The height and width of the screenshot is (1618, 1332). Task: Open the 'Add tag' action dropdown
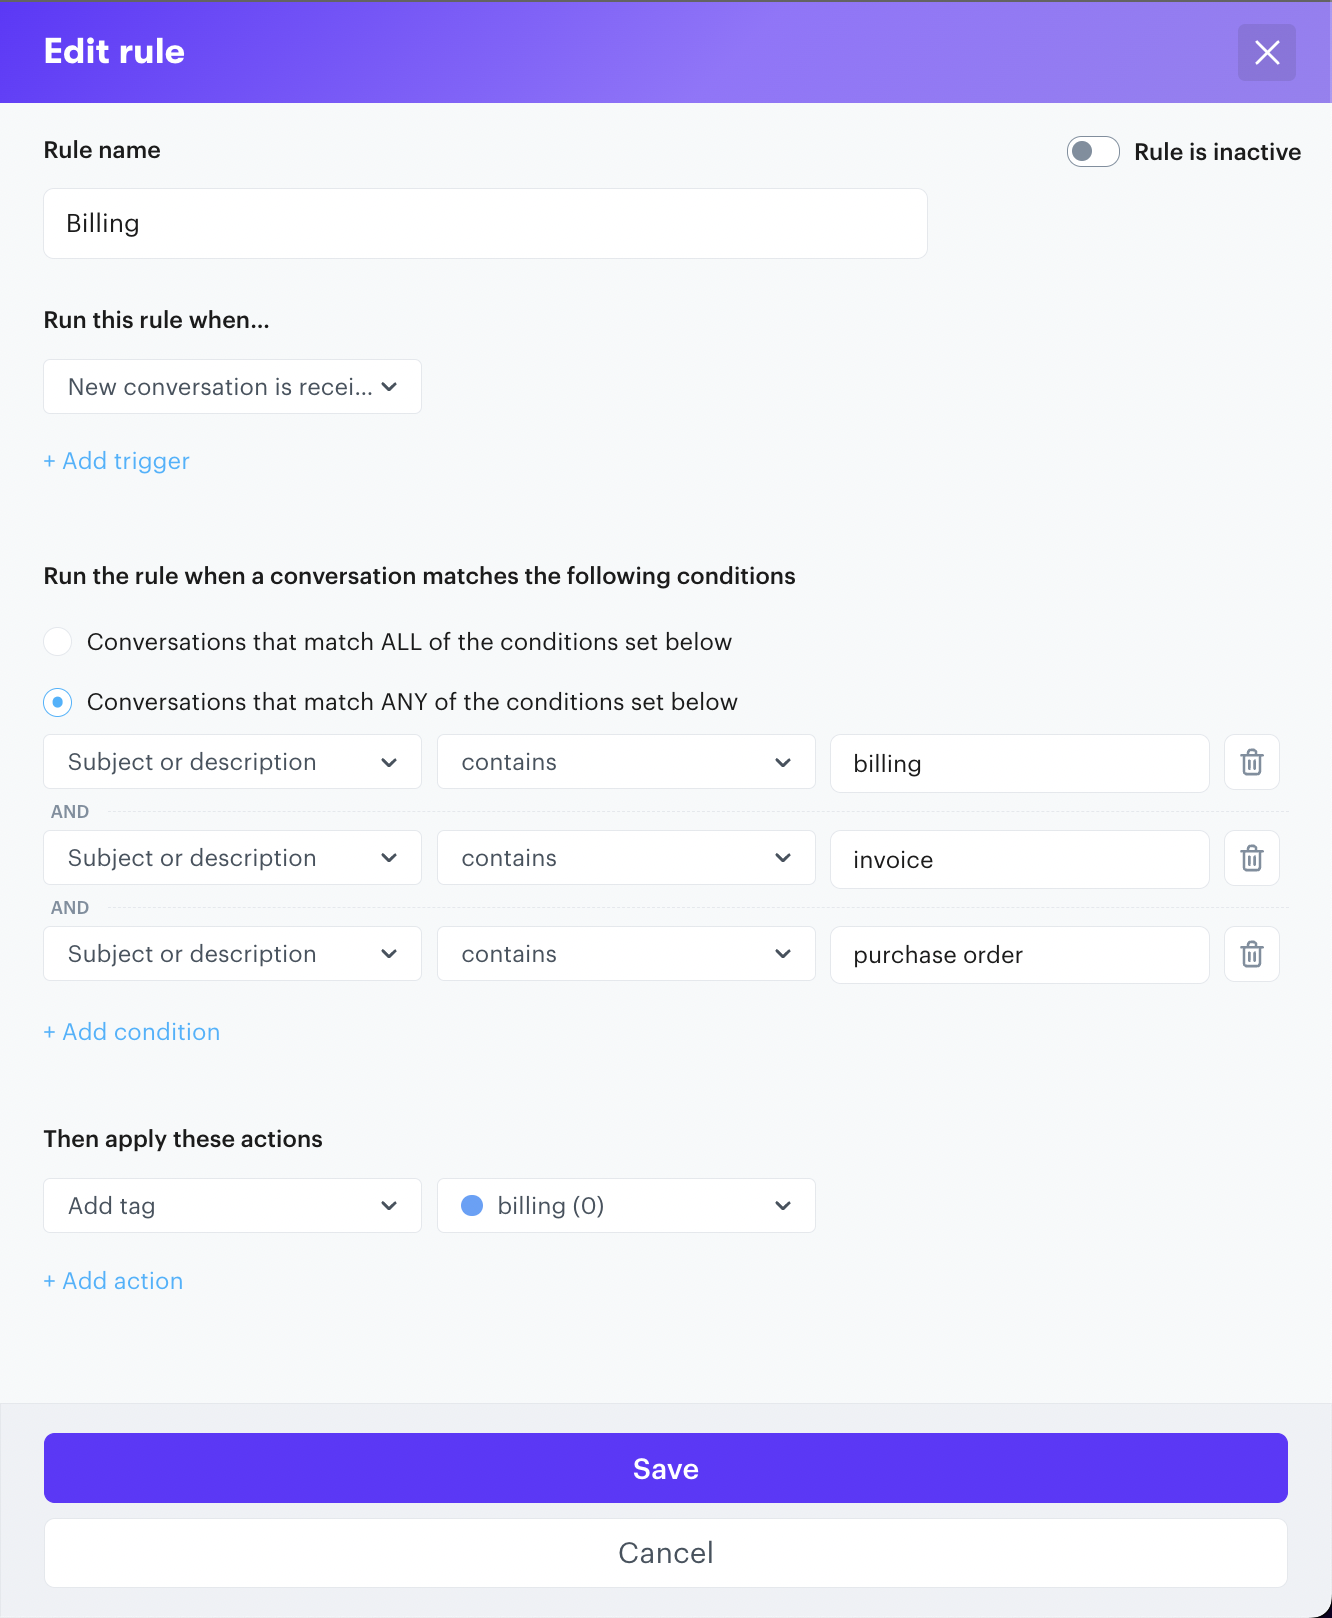(x=232, y=1206)
